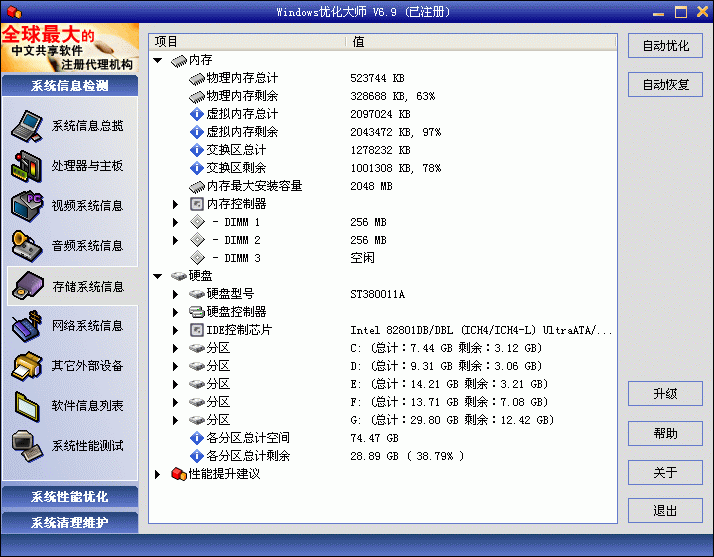Click the IDE控制芯片 chip icon
This screenshot has height=557, width=714.
coord(197,330)
